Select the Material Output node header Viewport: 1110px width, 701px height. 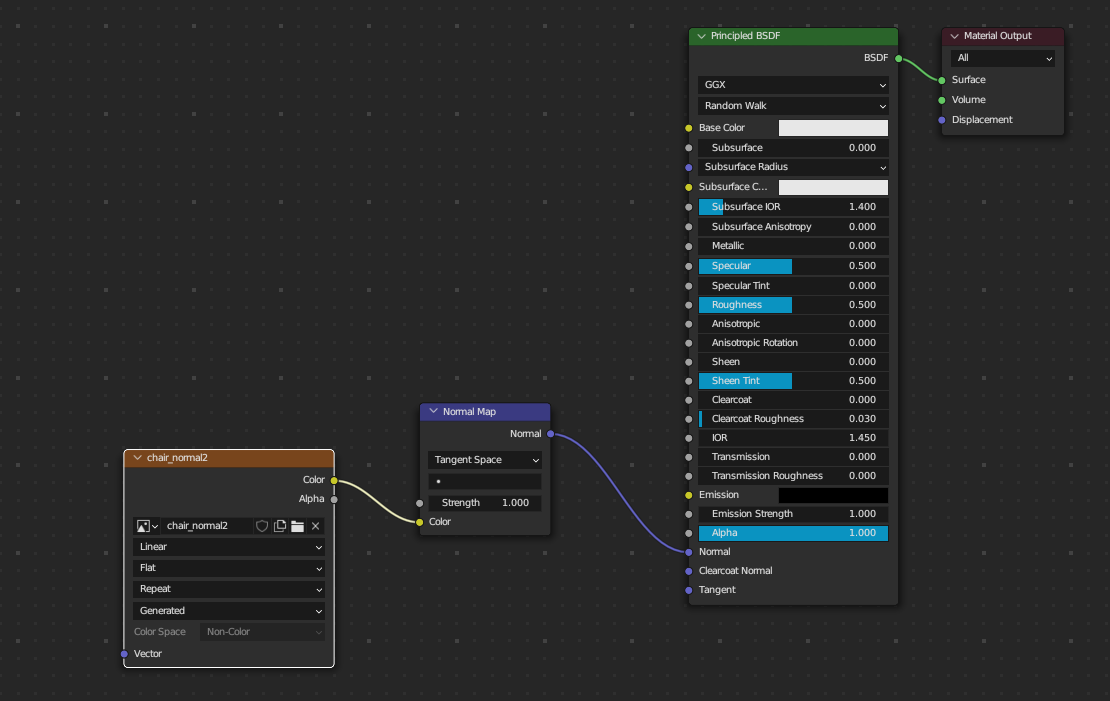[1002, 36]
